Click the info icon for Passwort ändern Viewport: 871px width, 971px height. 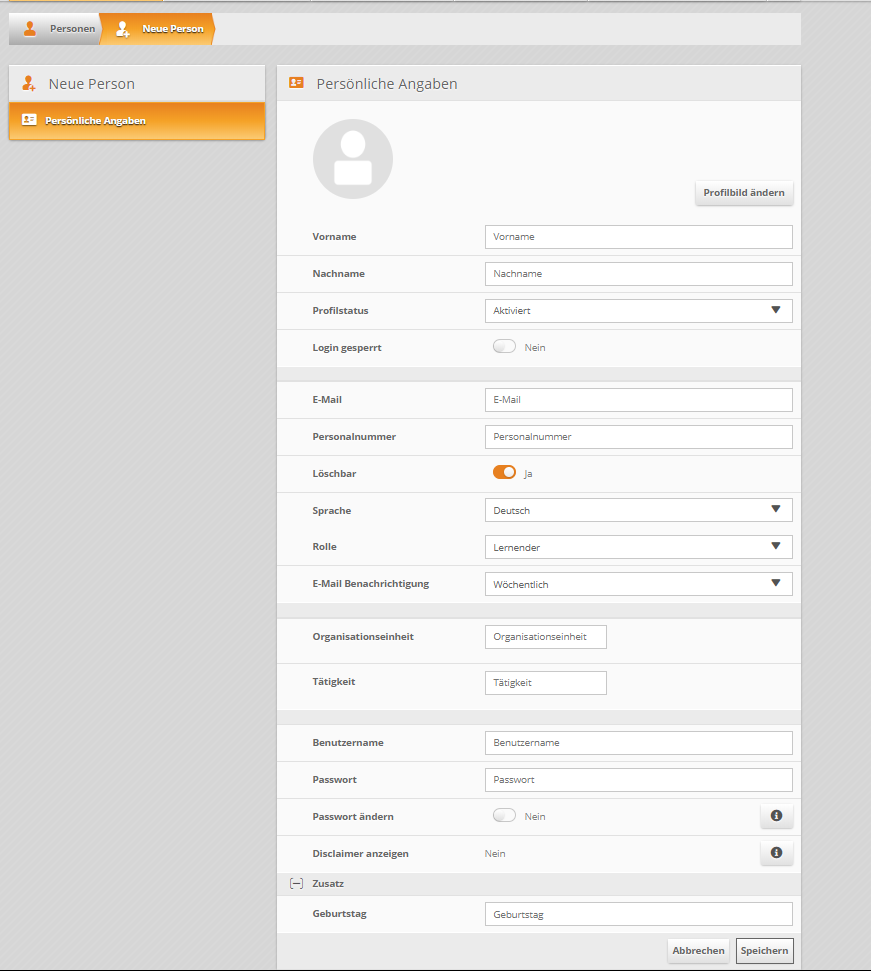coord(776,817)
